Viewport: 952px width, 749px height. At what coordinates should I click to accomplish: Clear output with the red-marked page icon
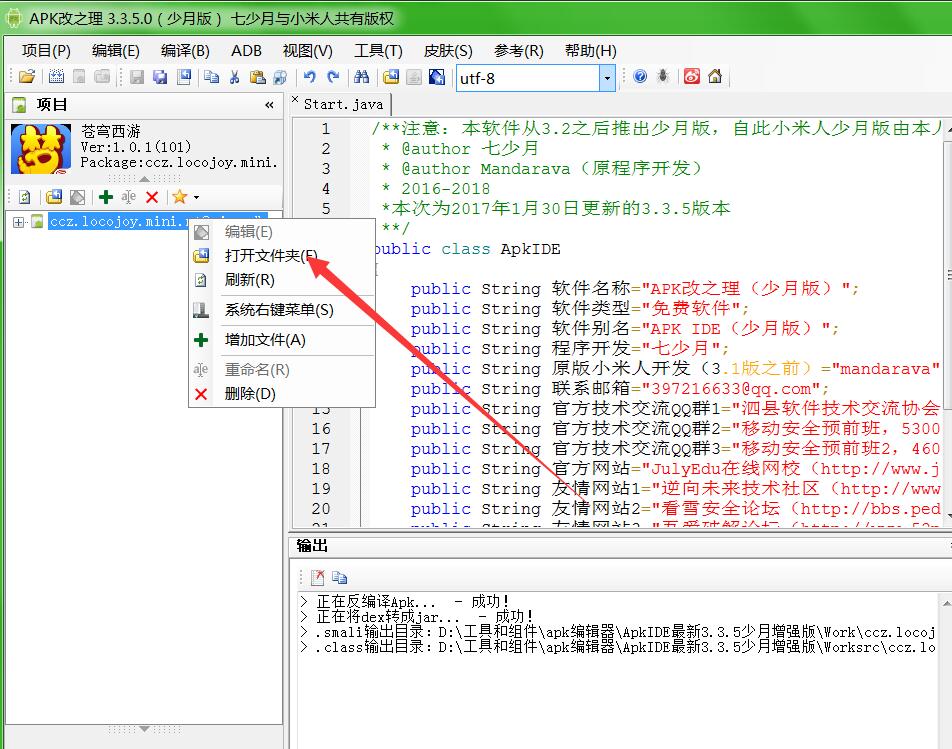click(x=317, y=577)
